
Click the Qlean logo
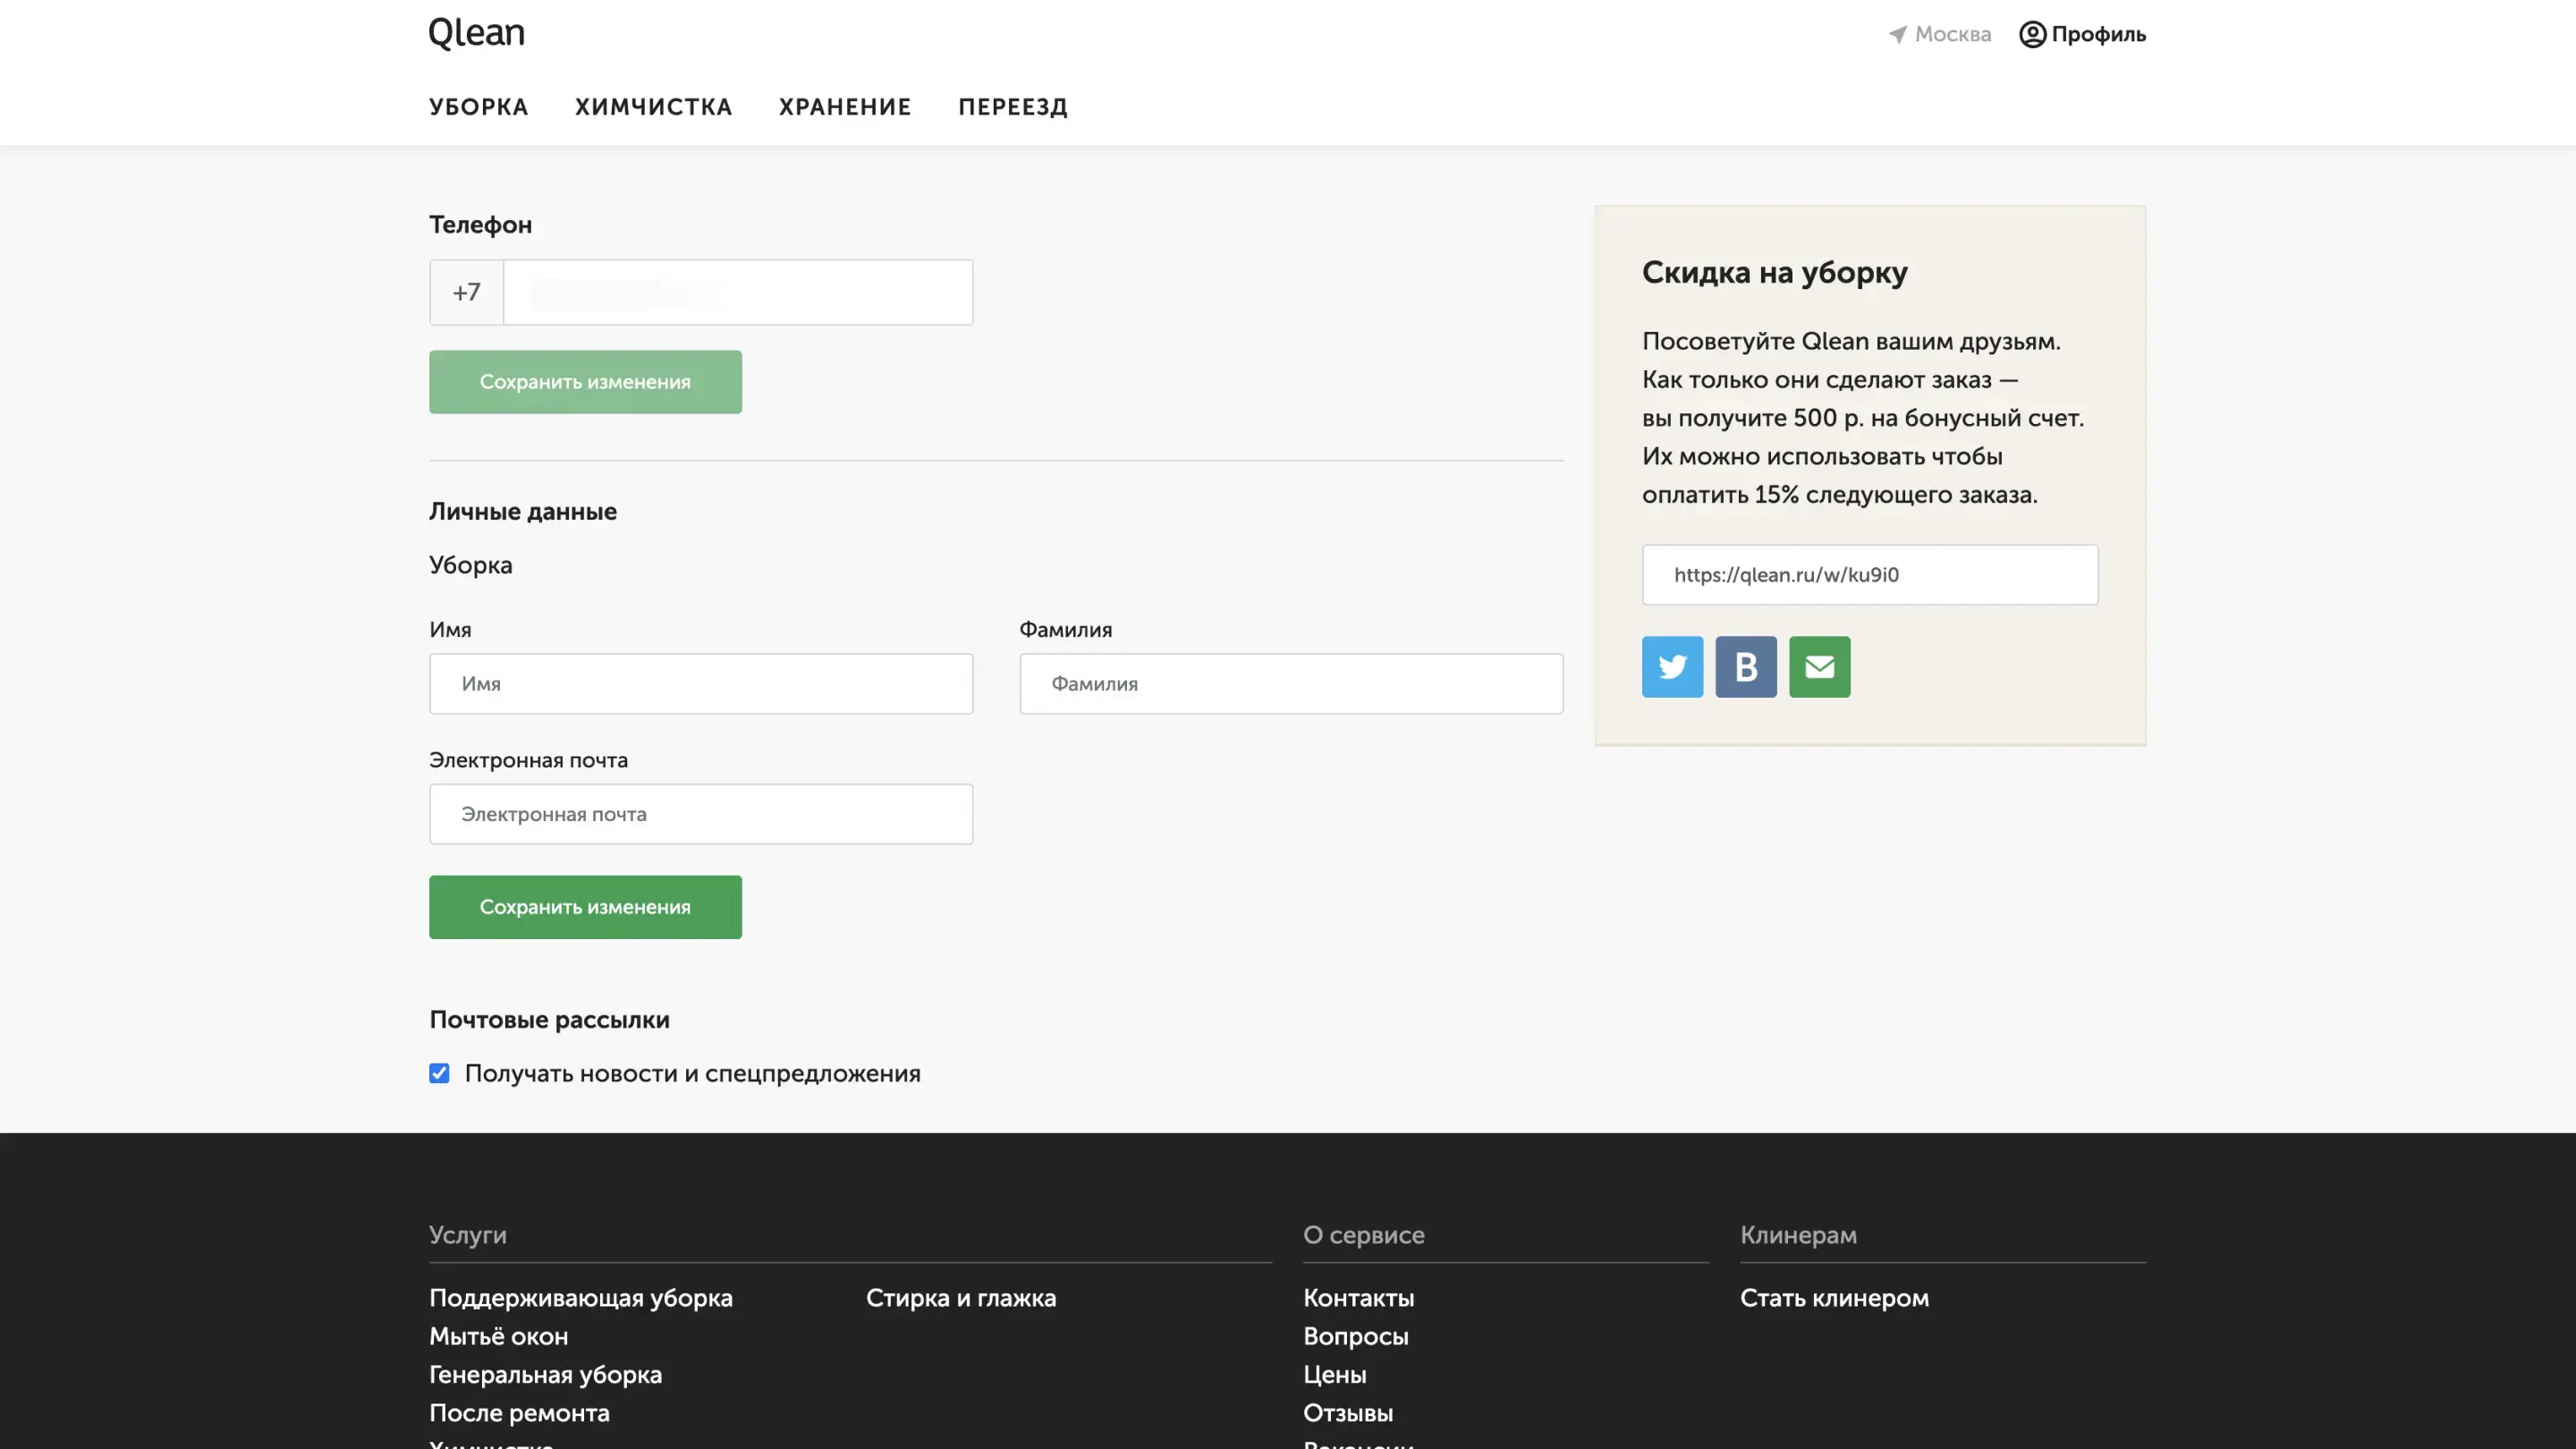[476, 33]
